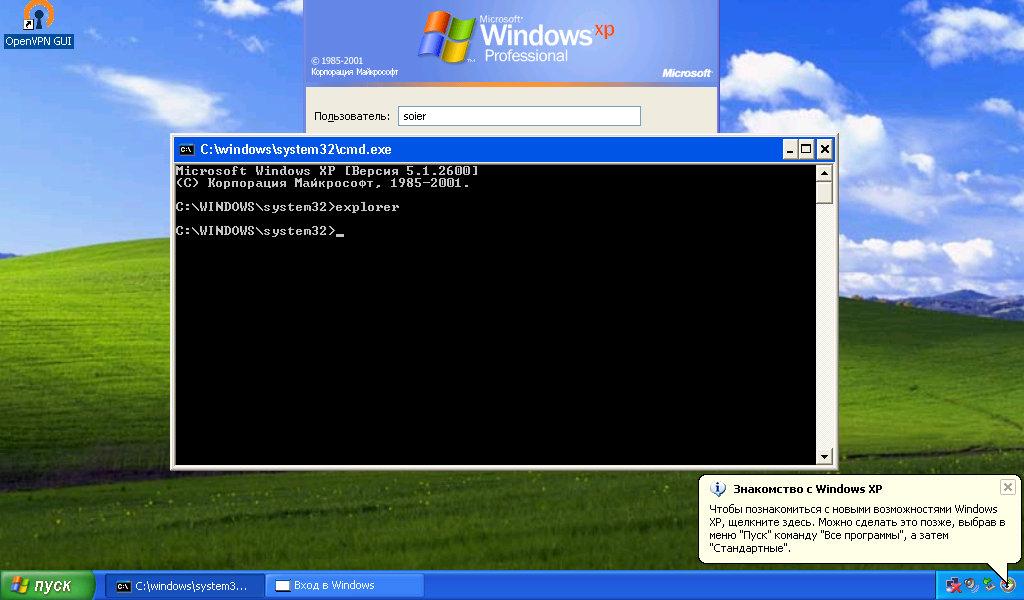Close the cmd.exe command prompt window

[x=825, y=150]
